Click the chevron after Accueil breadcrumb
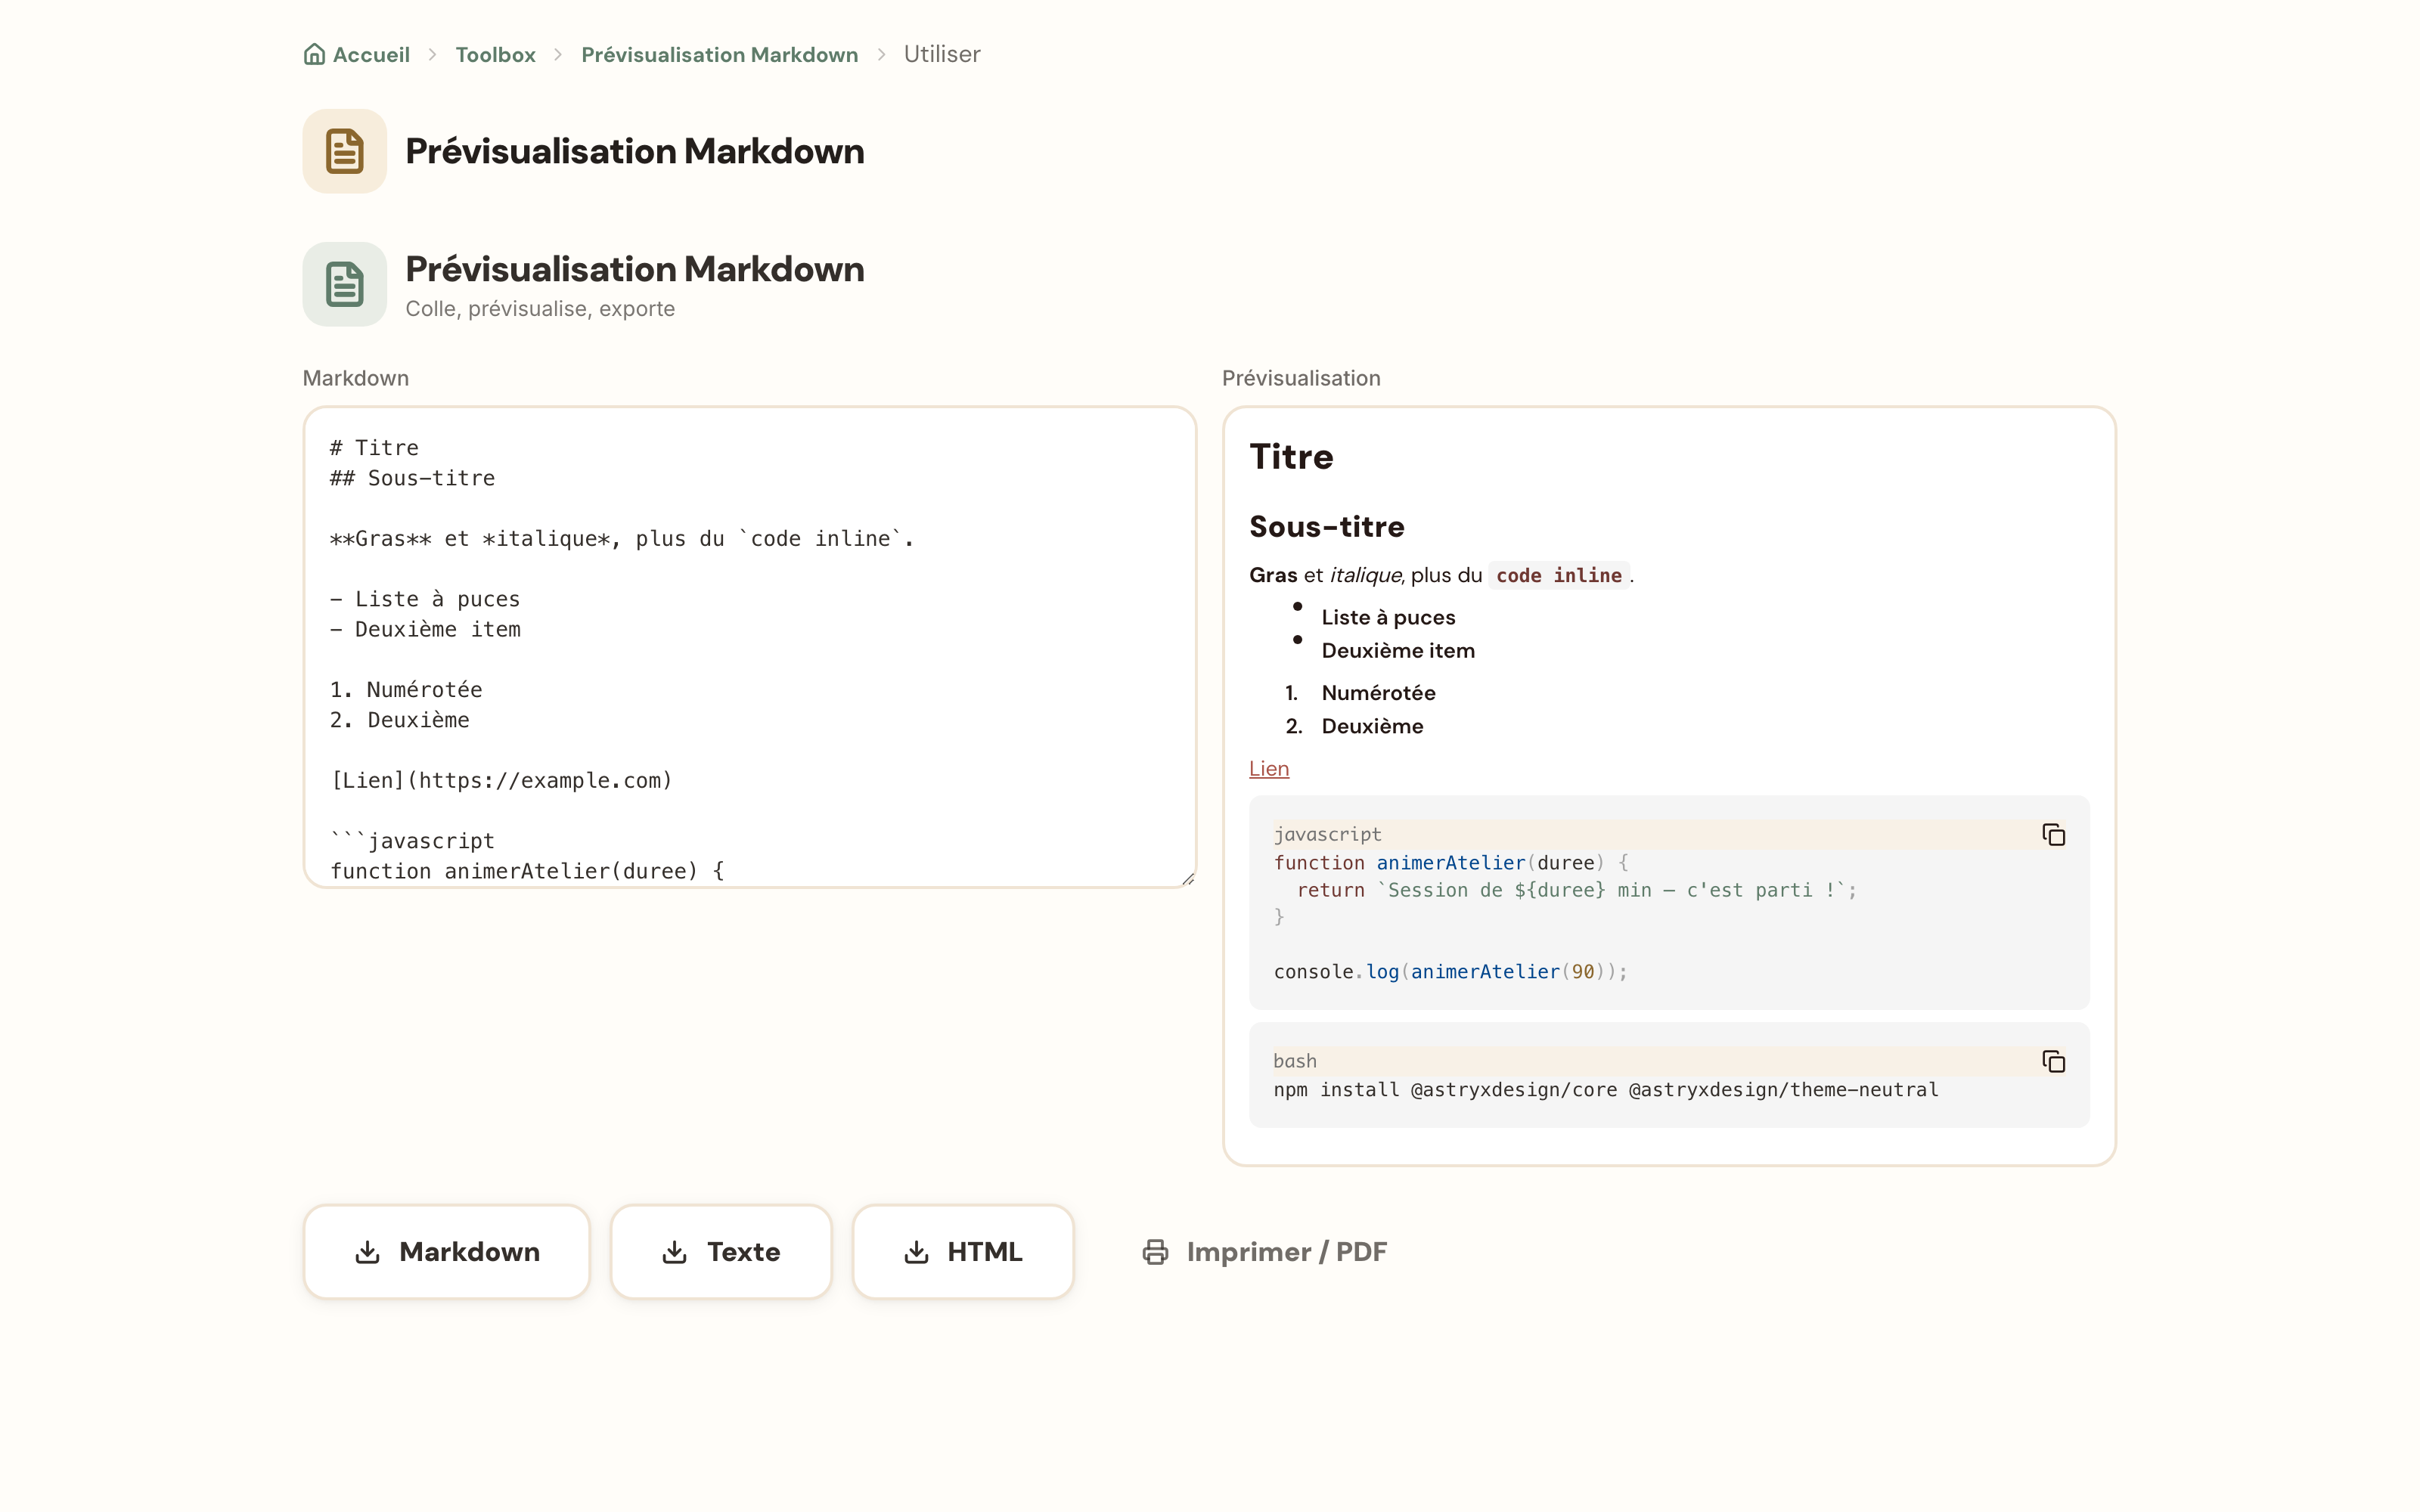The width and height of the screenshot is (2420, 1512). [x=433, y=54]
